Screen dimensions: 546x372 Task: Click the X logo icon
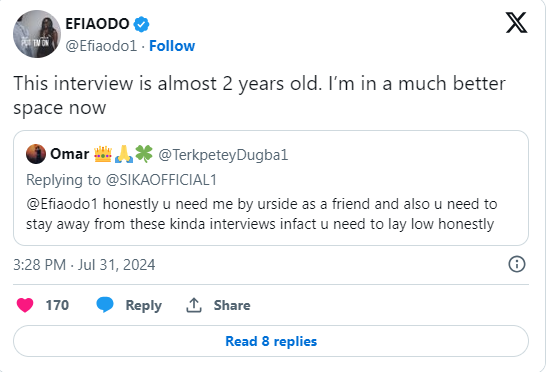(516, 23)
